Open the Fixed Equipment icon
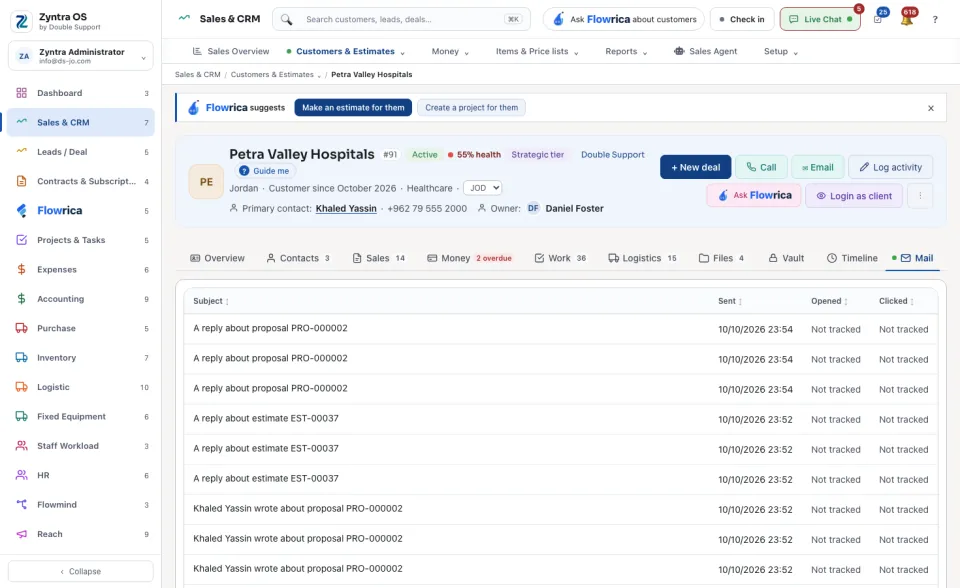 tap(21, 416)
